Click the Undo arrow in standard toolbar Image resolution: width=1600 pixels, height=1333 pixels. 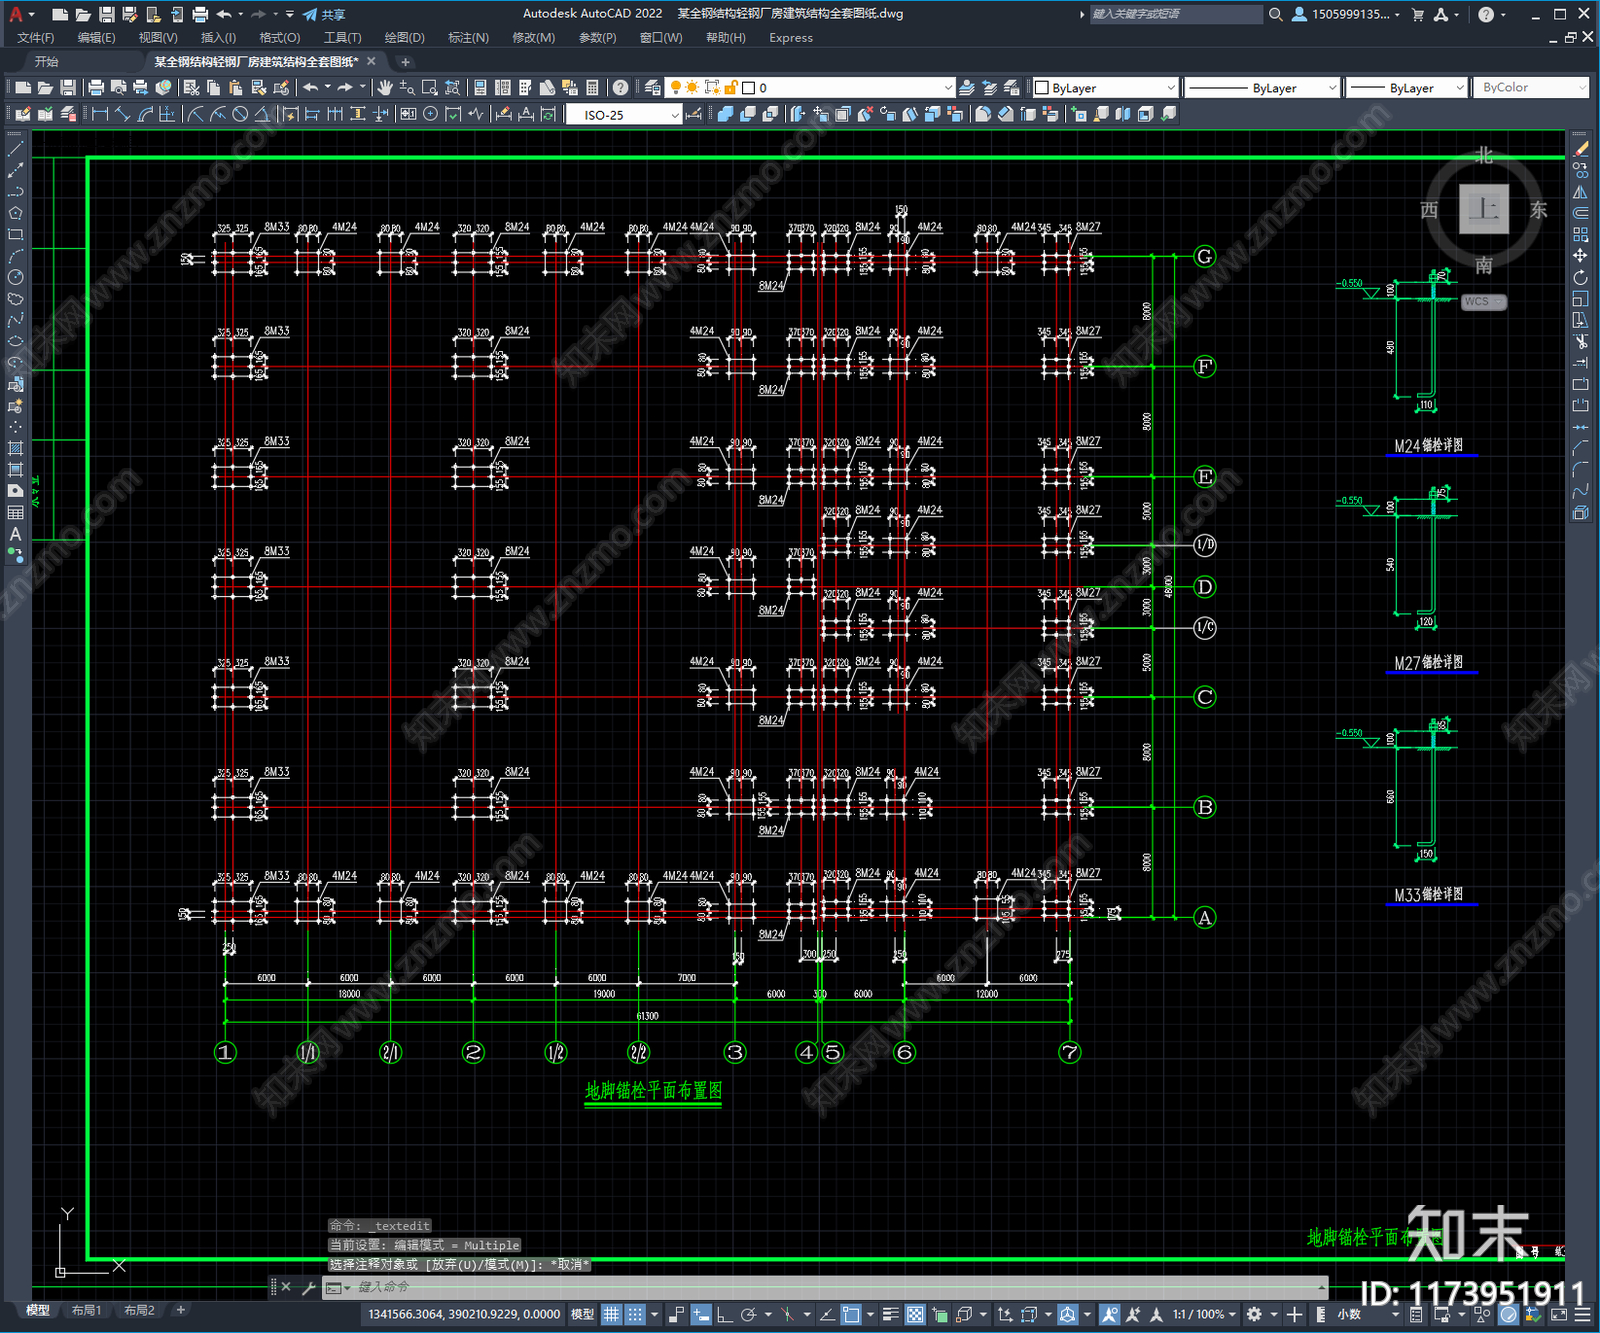311,88
